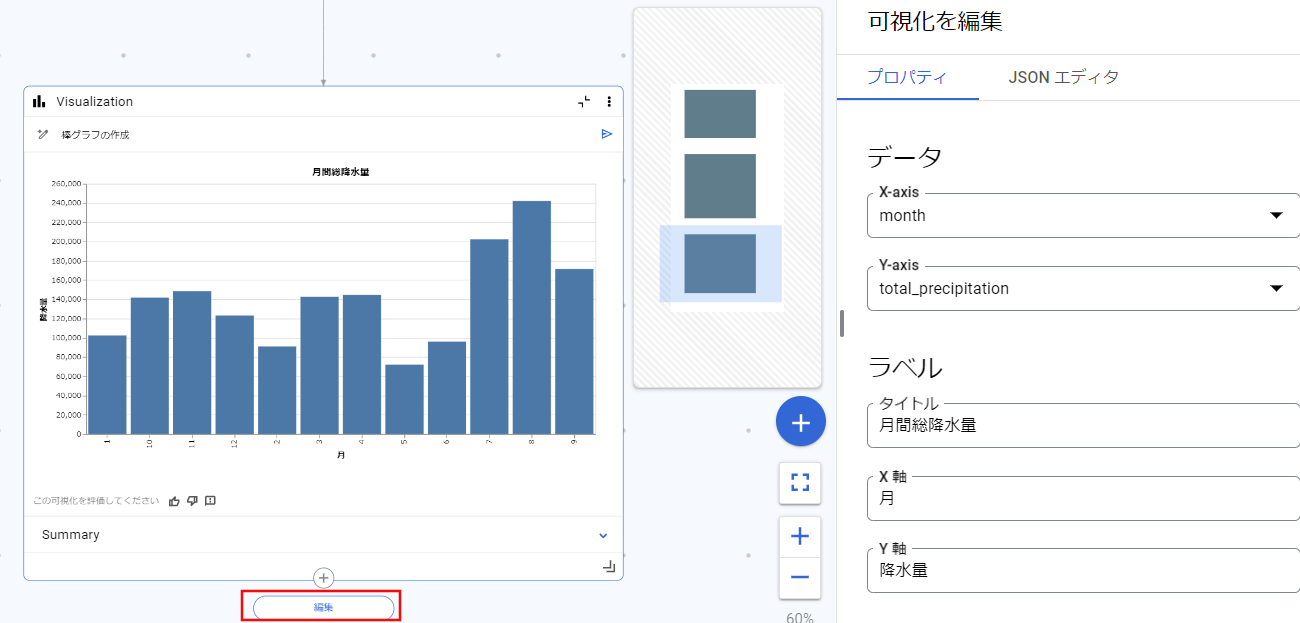Screen dimensions: 1300x623
Task: Click the panel divider drag handle
Action: [x=842, y=323]
